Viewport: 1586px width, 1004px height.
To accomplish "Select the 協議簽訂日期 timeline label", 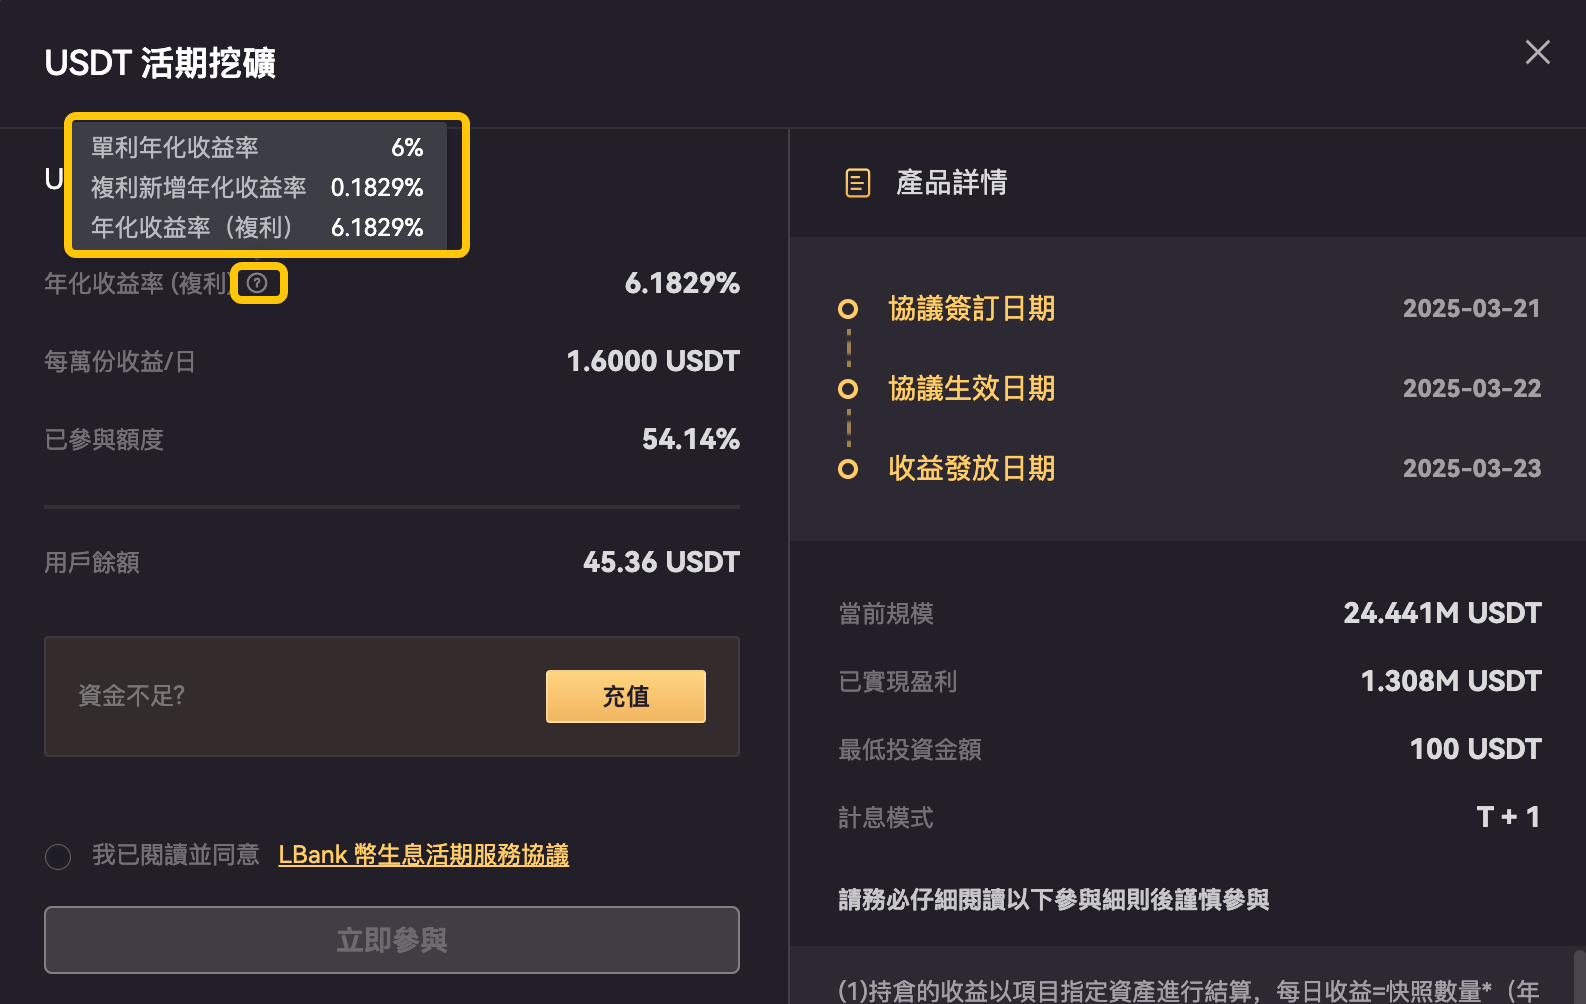I will [971, 309].
